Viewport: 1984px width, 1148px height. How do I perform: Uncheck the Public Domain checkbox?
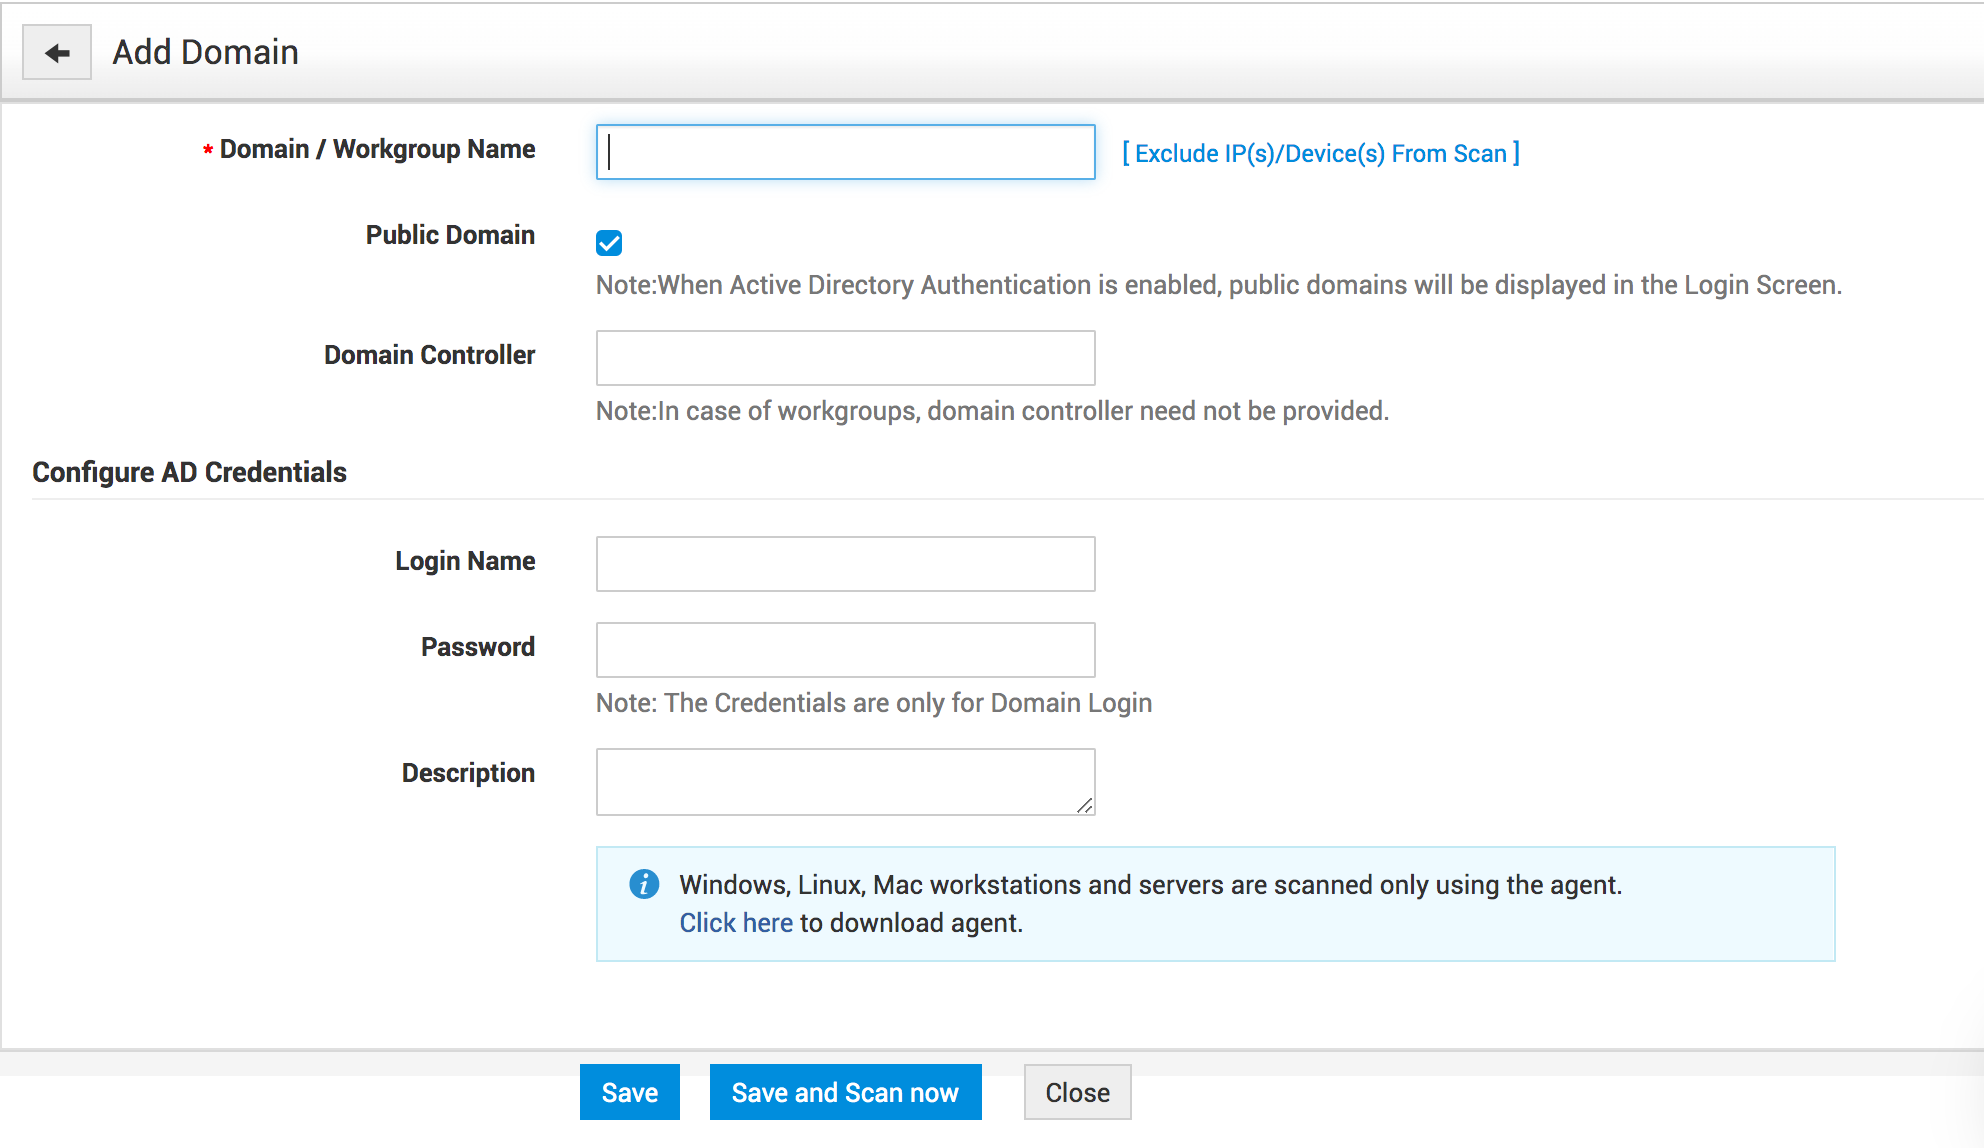609,243
